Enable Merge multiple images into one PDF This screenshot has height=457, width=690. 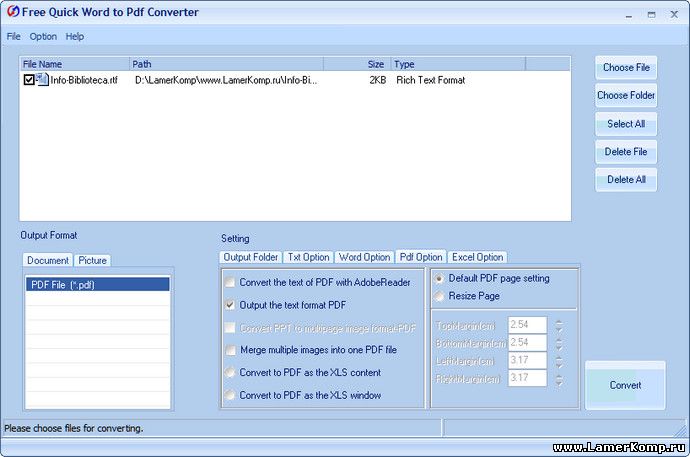[231, 350]
